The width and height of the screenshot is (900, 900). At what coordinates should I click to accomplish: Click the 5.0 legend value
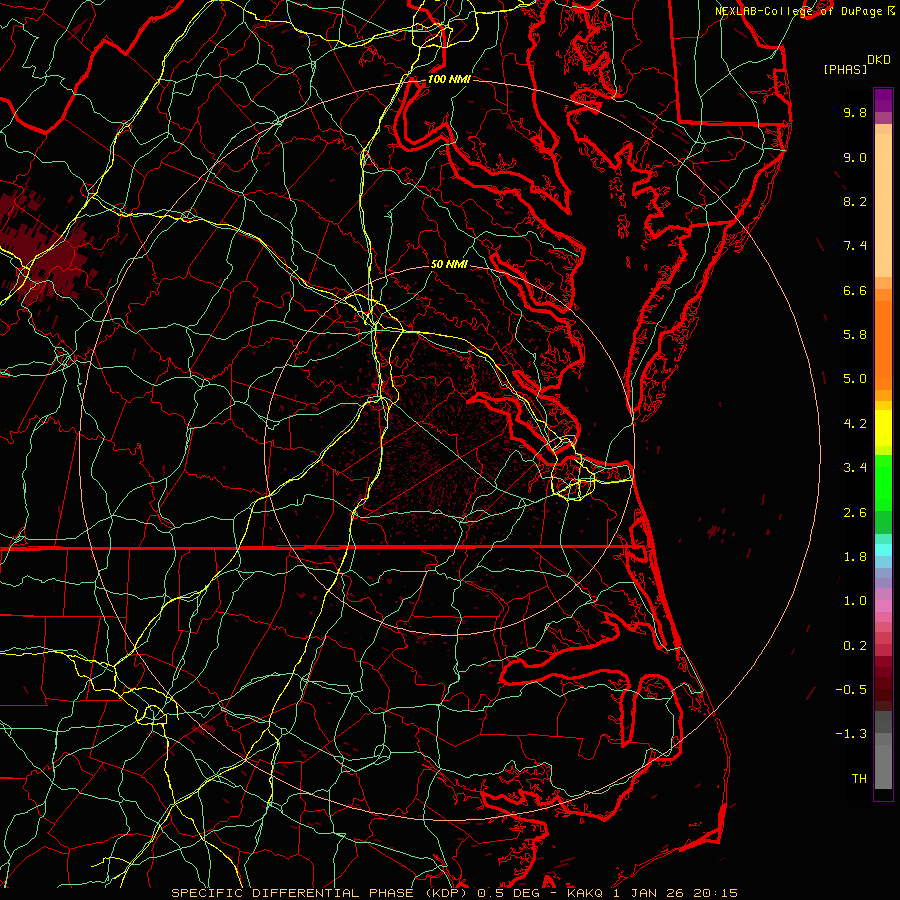point(855,379)
